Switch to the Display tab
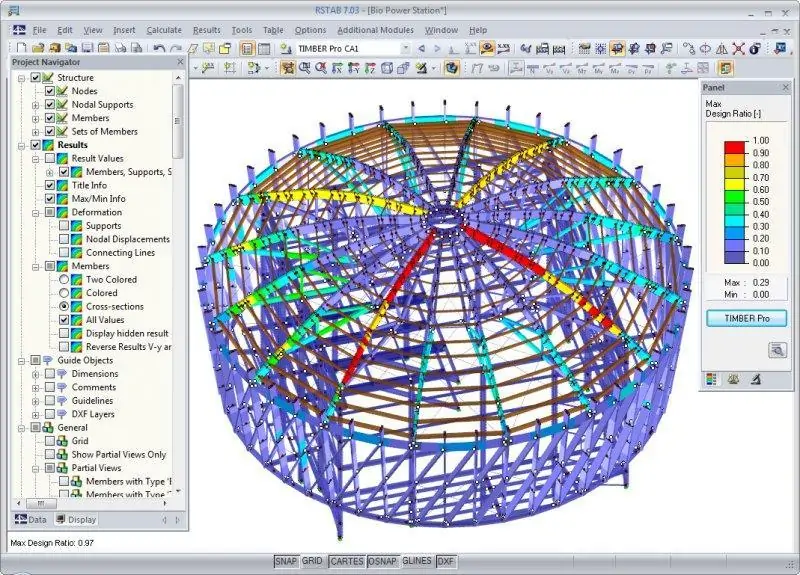 (x=77, y=519)
